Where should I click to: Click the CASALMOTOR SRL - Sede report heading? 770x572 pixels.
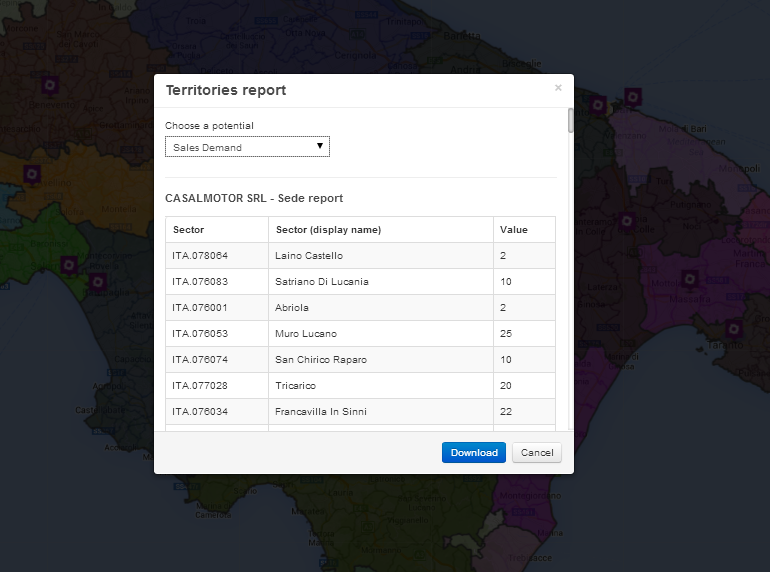(x=254, y=198)
